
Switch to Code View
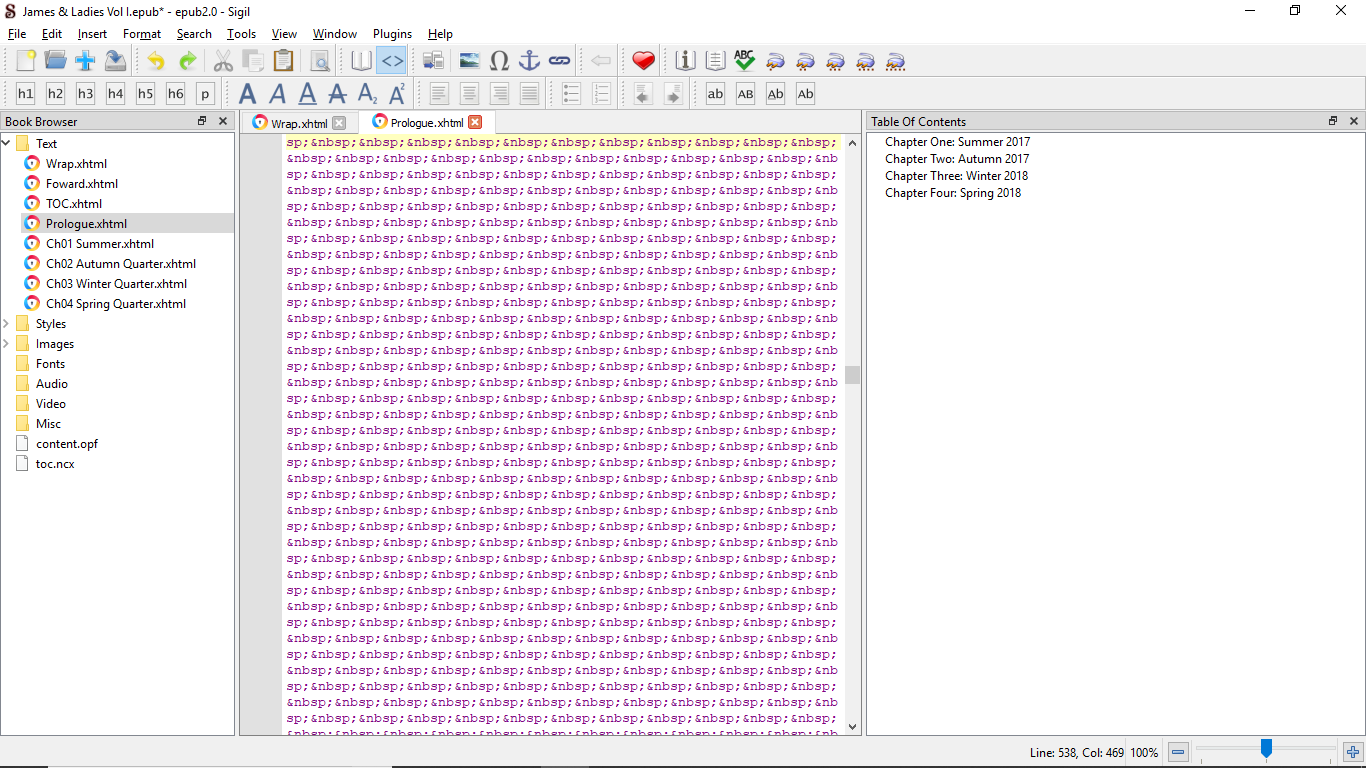391,61
